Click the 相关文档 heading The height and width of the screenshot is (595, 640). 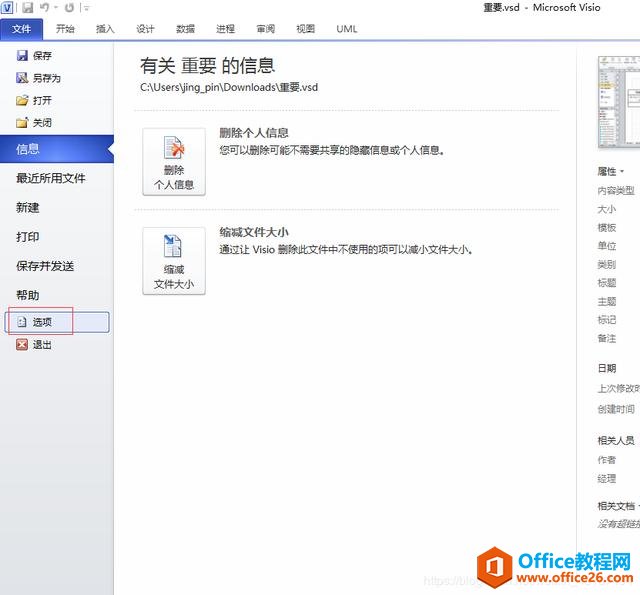[x=616, y=506]
